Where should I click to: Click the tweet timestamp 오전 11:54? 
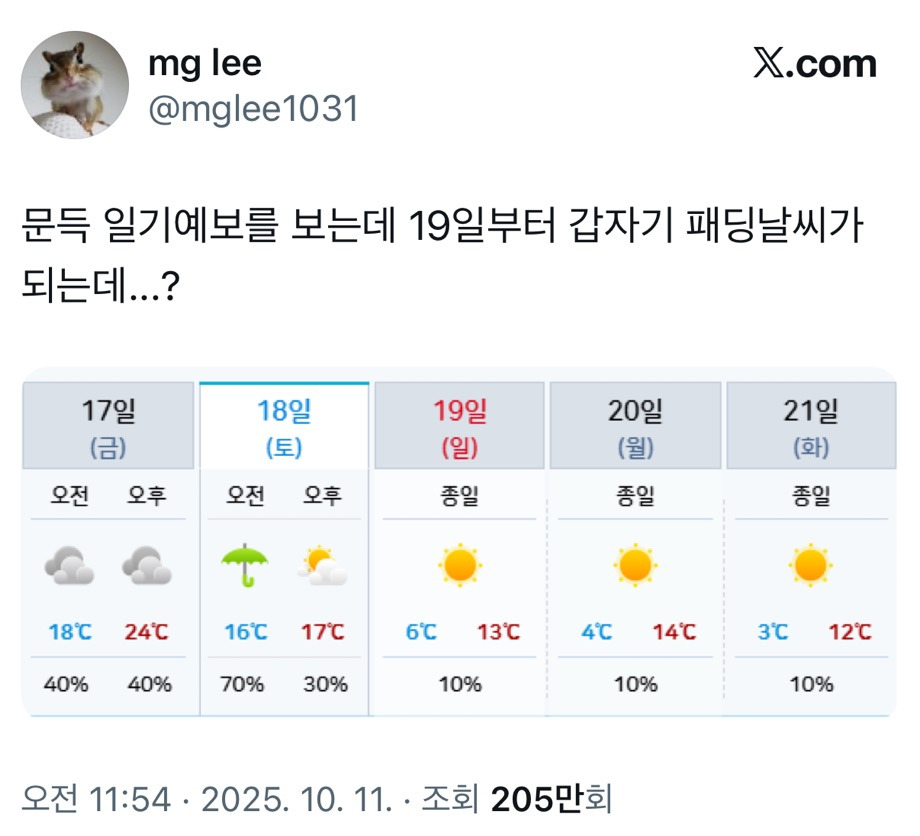pos(96,799)
